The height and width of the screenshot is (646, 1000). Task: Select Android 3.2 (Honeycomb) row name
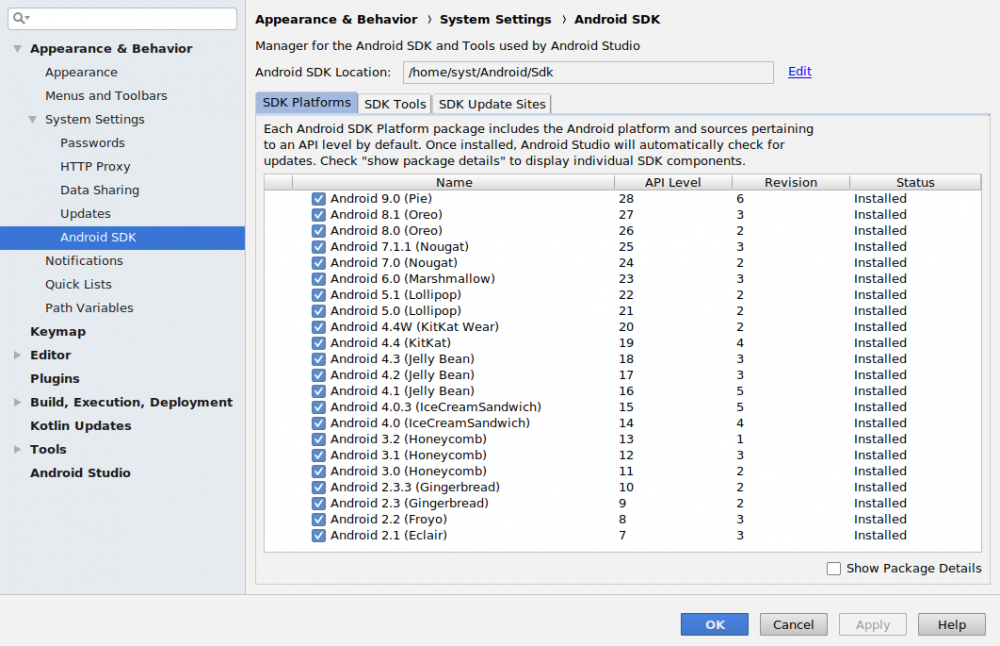pyautogui.click(x=408, y=439)
